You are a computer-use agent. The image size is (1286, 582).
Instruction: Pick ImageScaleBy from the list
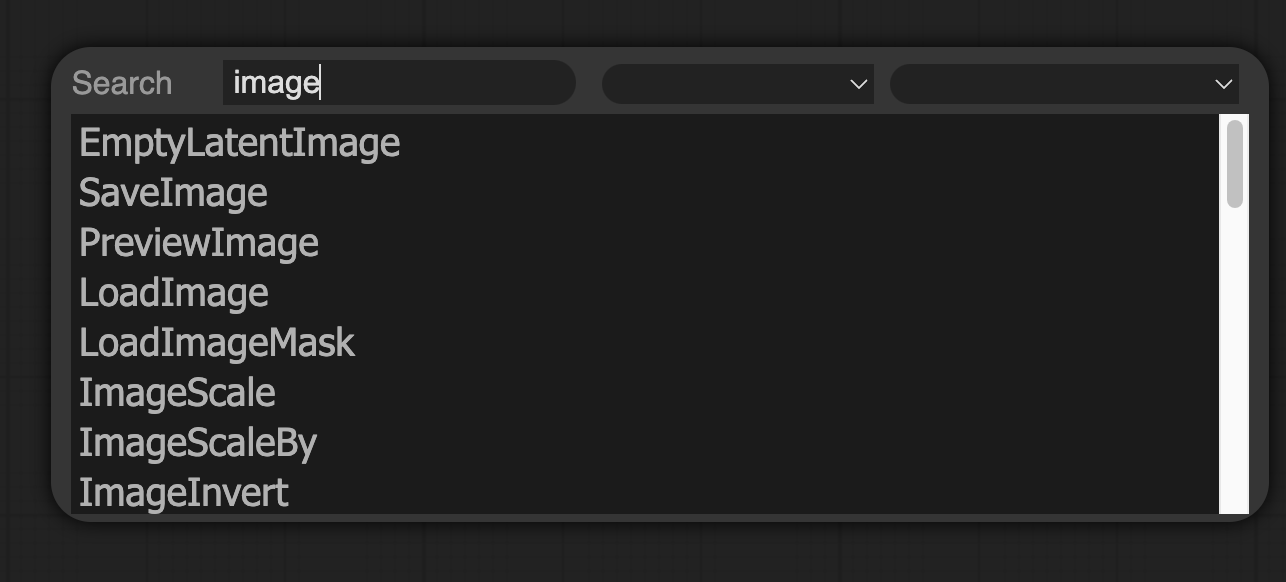(x=197, y=443)
